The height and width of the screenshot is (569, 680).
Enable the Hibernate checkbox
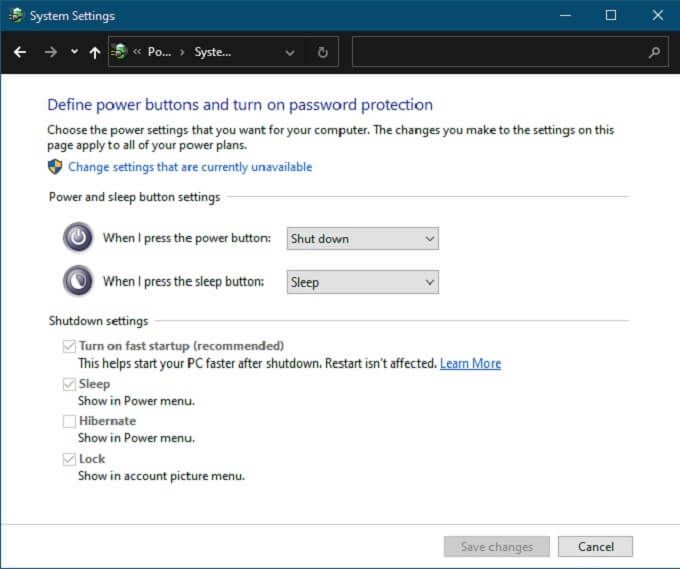(x=69, y=421)
